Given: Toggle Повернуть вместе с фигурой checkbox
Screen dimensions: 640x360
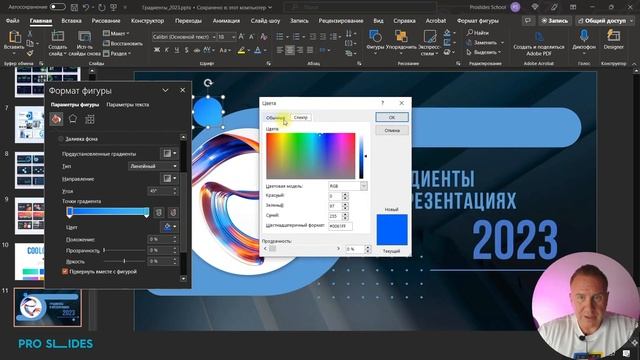Looking at the screenshot, I should [x=65, y=271].
